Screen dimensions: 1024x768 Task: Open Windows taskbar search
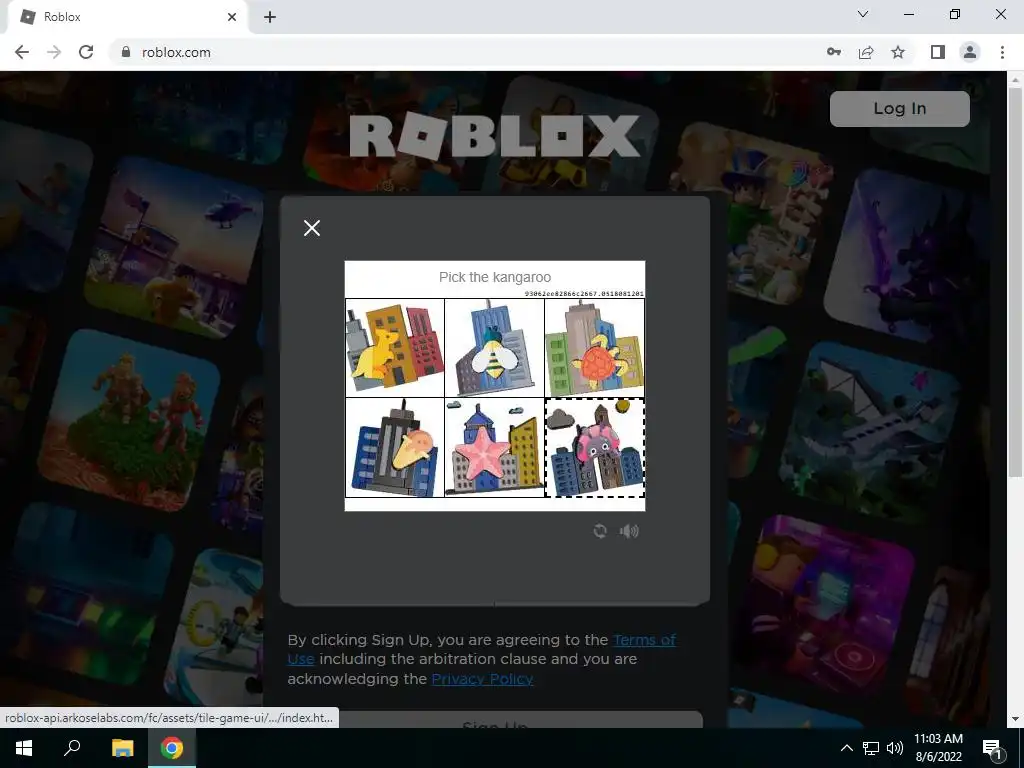pos(72,748)
